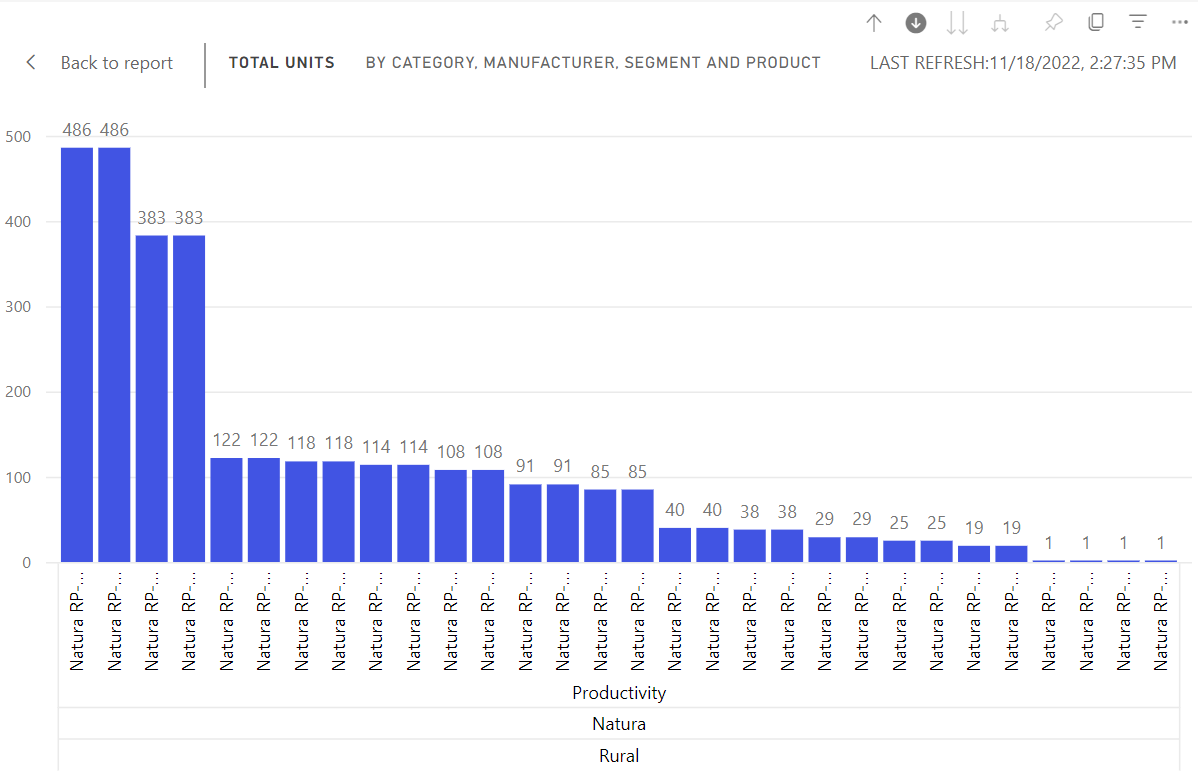This screenshot has width=1198, height=783.
Task: Copy the visual using the copy icon
Action: 1096,22
